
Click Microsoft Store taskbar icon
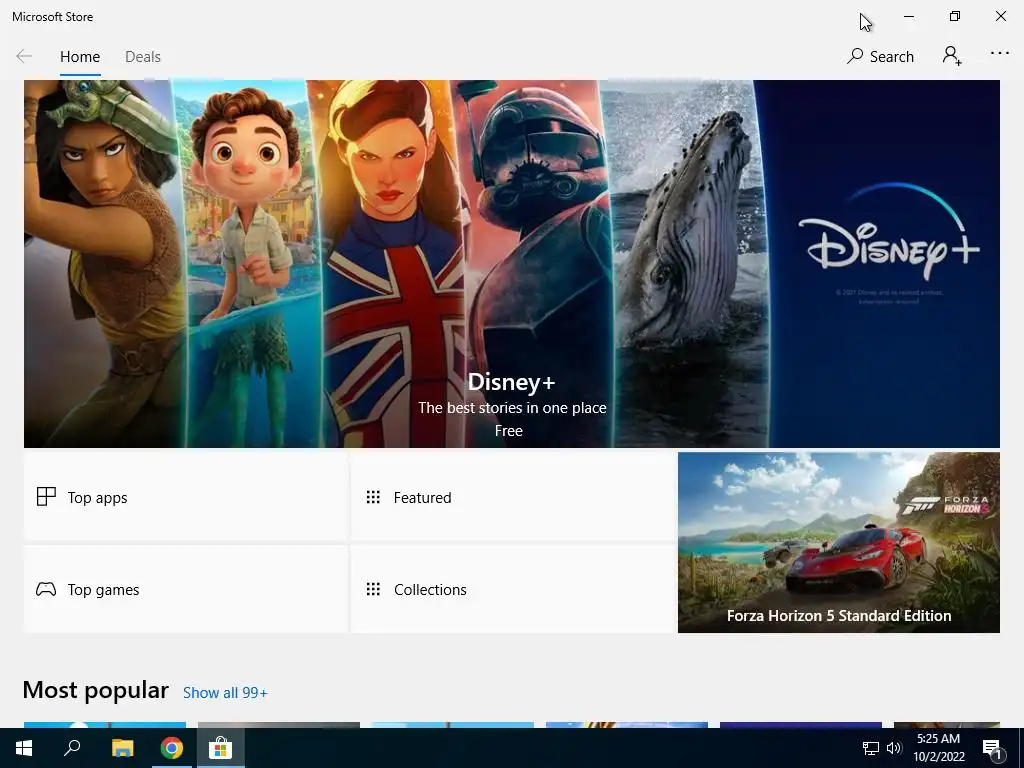(220, 748)
